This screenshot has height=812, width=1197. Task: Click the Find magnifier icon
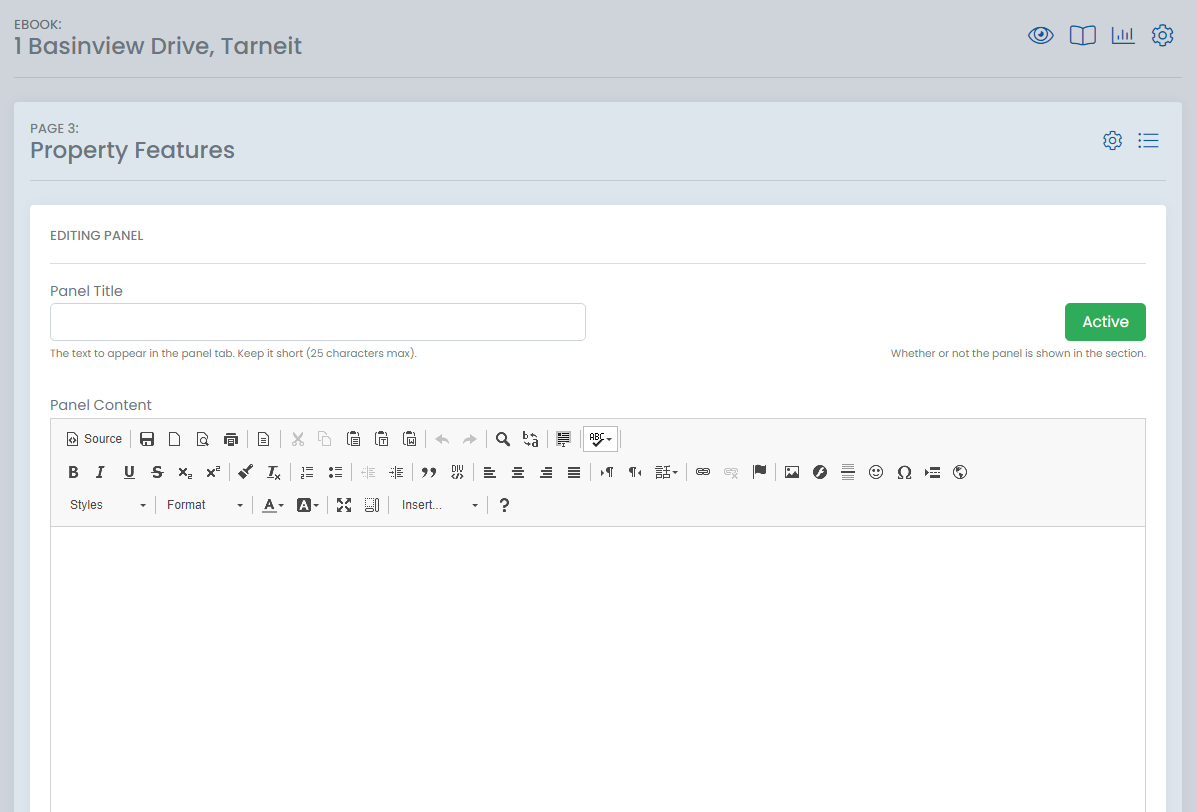tap(503, 439)
